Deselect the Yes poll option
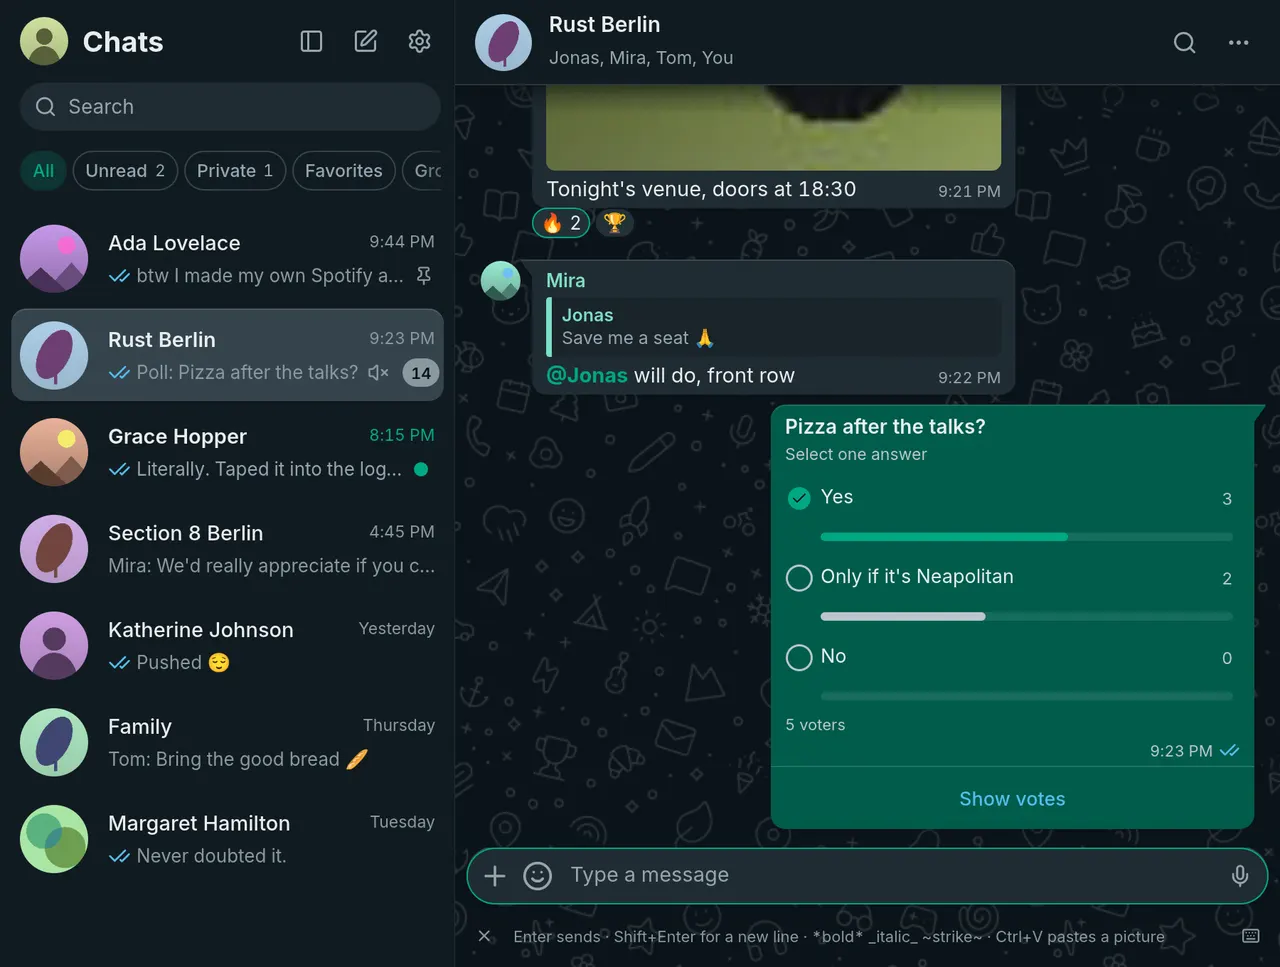Image resolution: width=1280 pixels, height=967 pixels. point(799,498)
